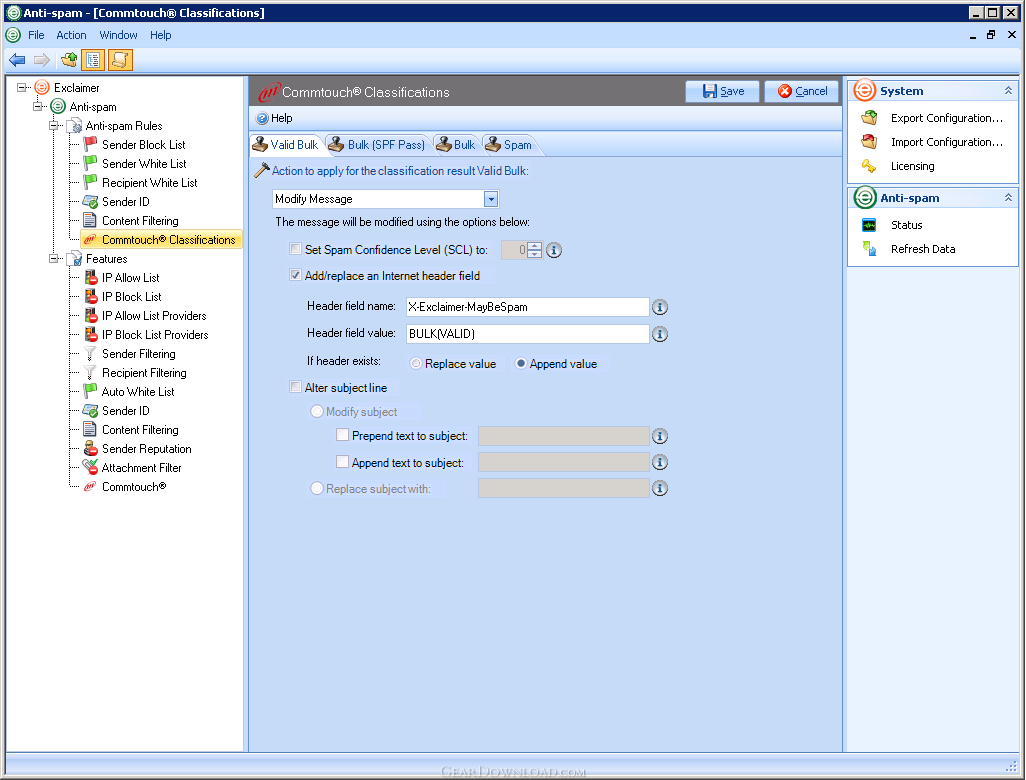
Task: Open the Modify Message action dropdown
Action: 491,199
